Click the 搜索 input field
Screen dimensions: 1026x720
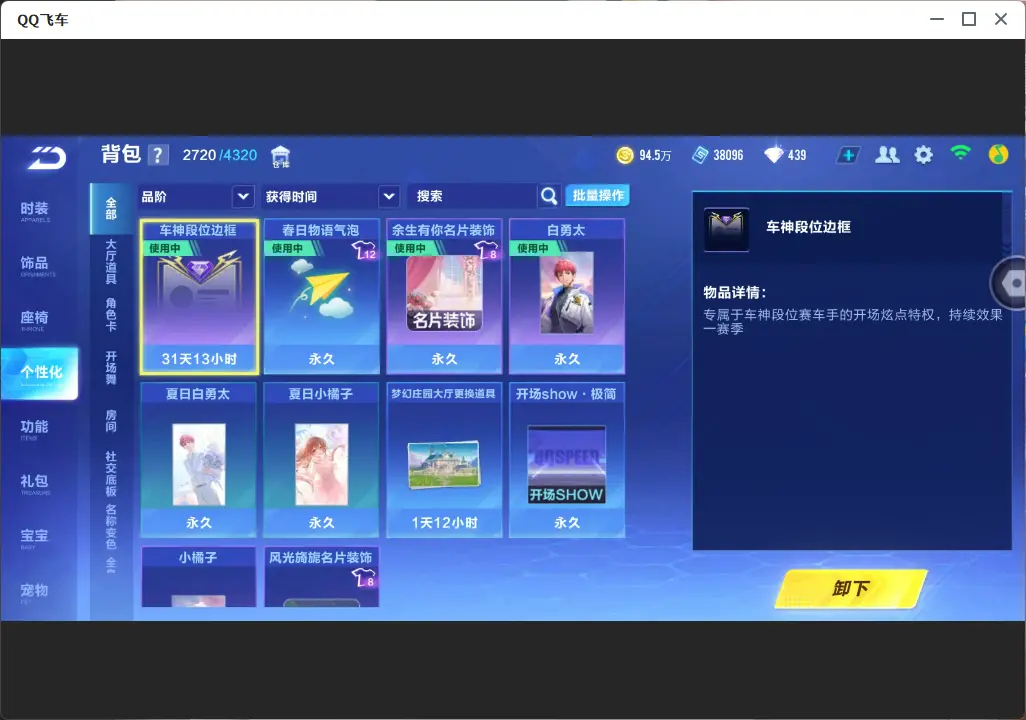(472, 196)
